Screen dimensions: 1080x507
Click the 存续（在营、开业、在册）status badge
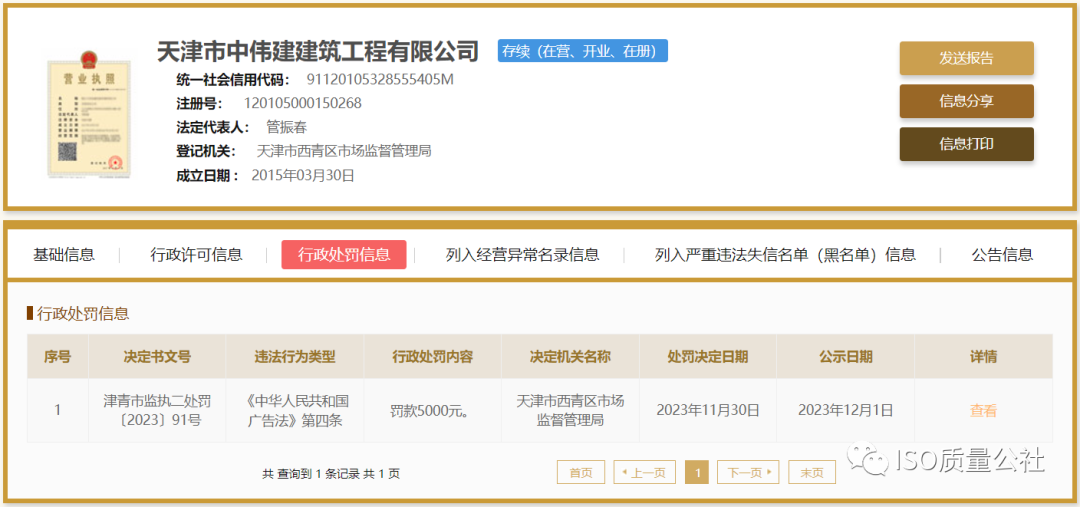pyautogui.click(x=583, y=51)
